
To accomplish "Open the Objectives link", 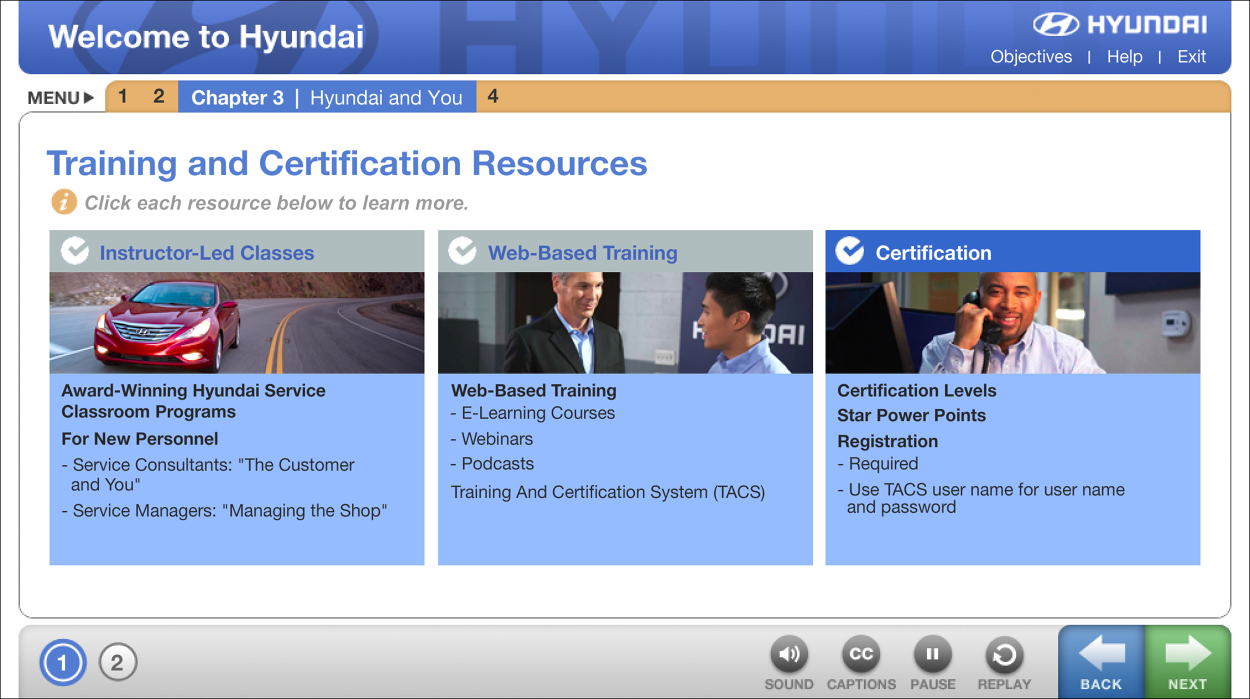I will pyautogui.click(x=1031, y=57).
